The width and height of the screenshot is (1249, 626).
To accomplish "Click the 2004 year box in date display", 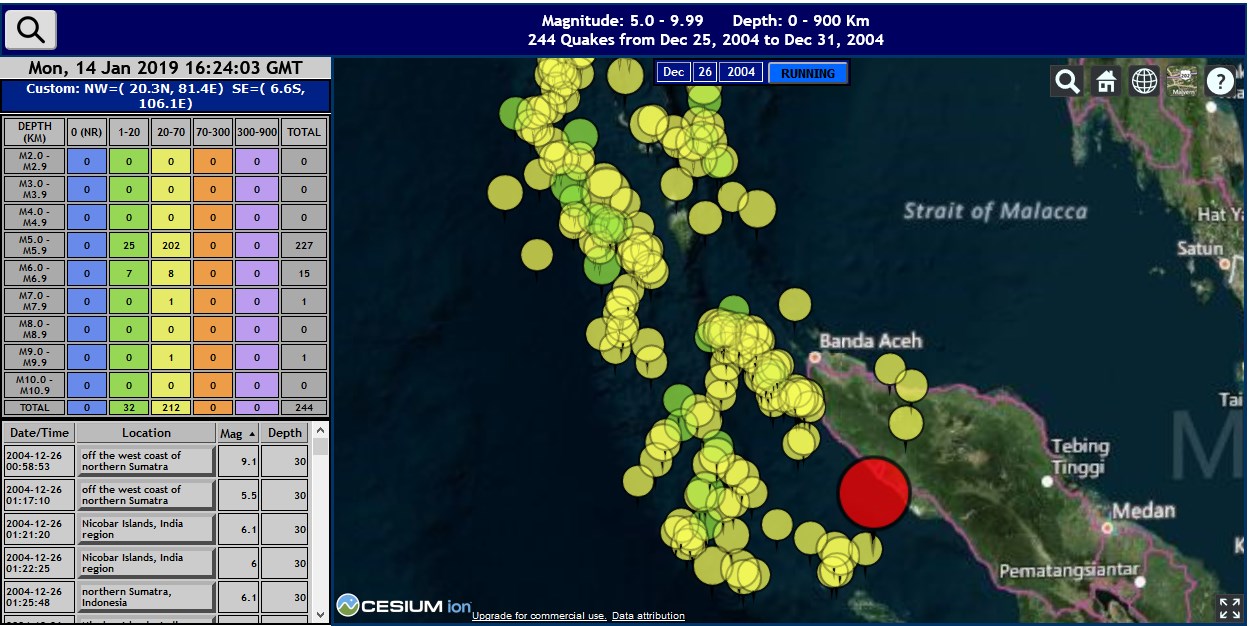I will pyautogui.click(x=741, y=72).
